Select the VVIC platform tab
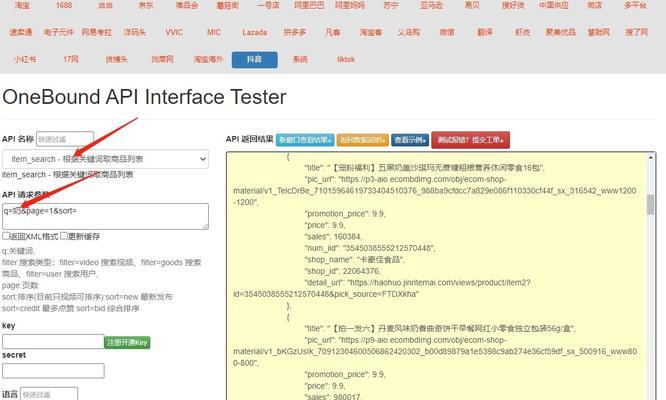This screenshot has width=666, height=400. coord(174,32)
